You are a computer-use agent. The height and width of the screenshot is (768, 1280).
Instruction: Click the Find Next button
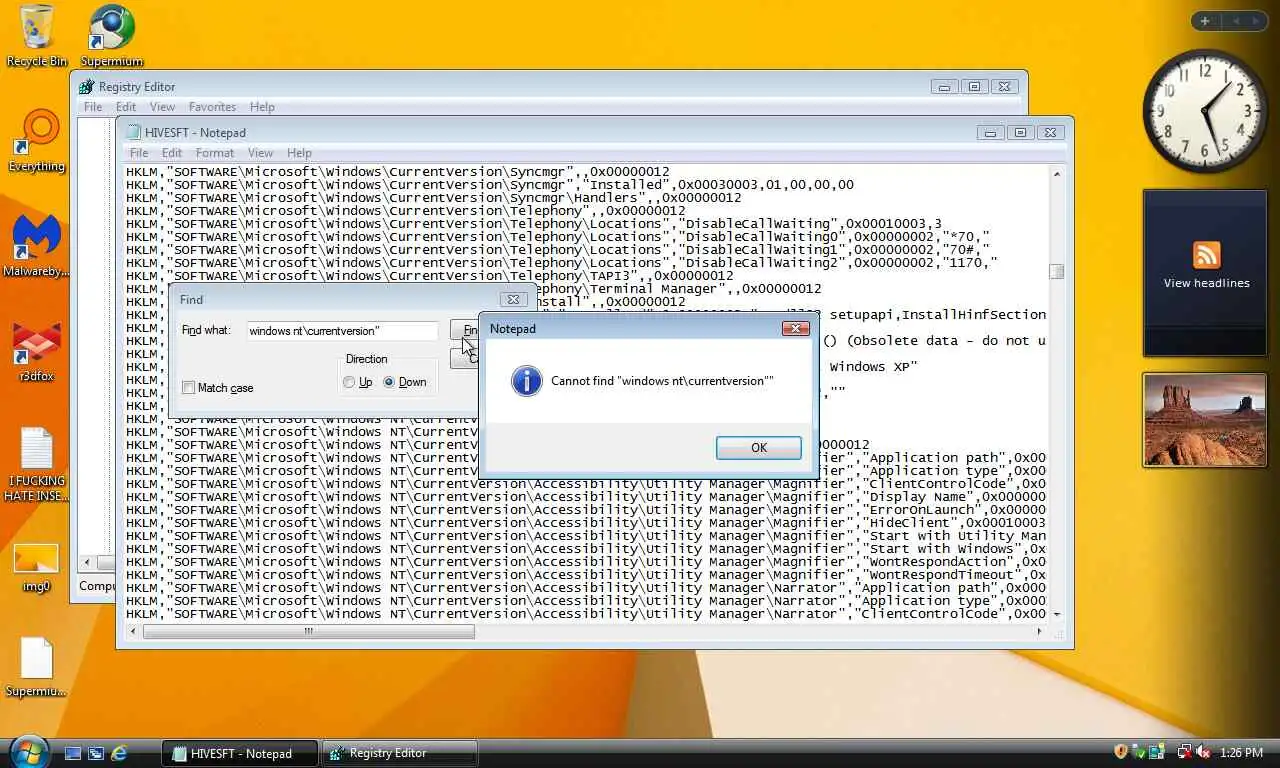(x=465, y=331)
